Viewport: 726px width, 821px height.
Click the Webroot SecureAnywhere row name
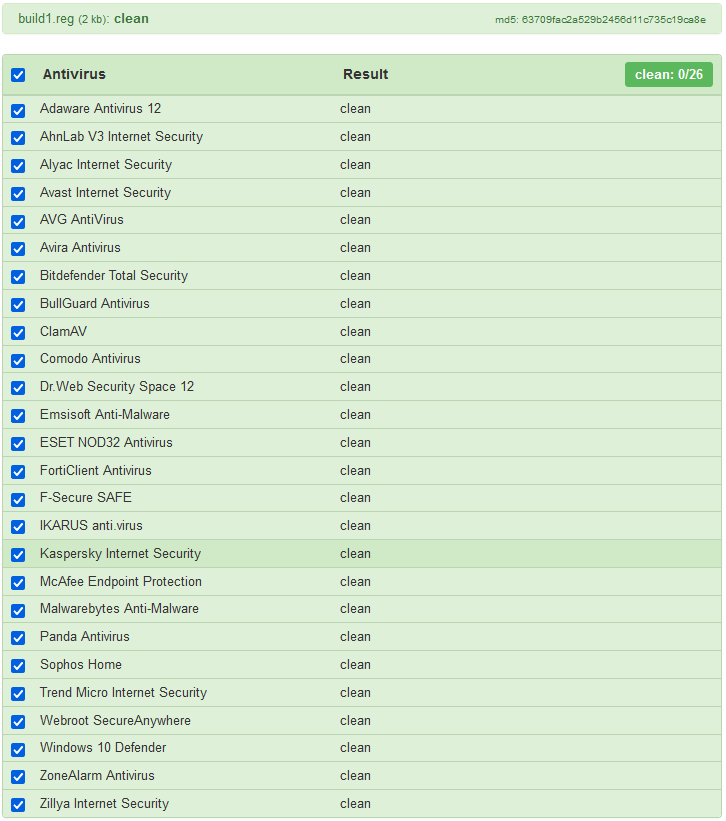coord(115,721)
